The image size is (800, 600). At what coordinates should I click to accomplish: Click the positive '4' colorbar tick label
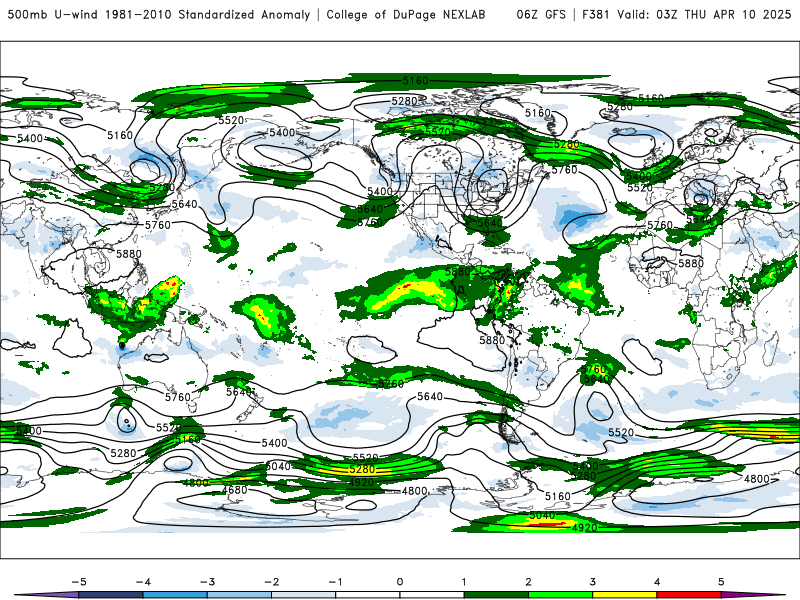tap(657, 582)
